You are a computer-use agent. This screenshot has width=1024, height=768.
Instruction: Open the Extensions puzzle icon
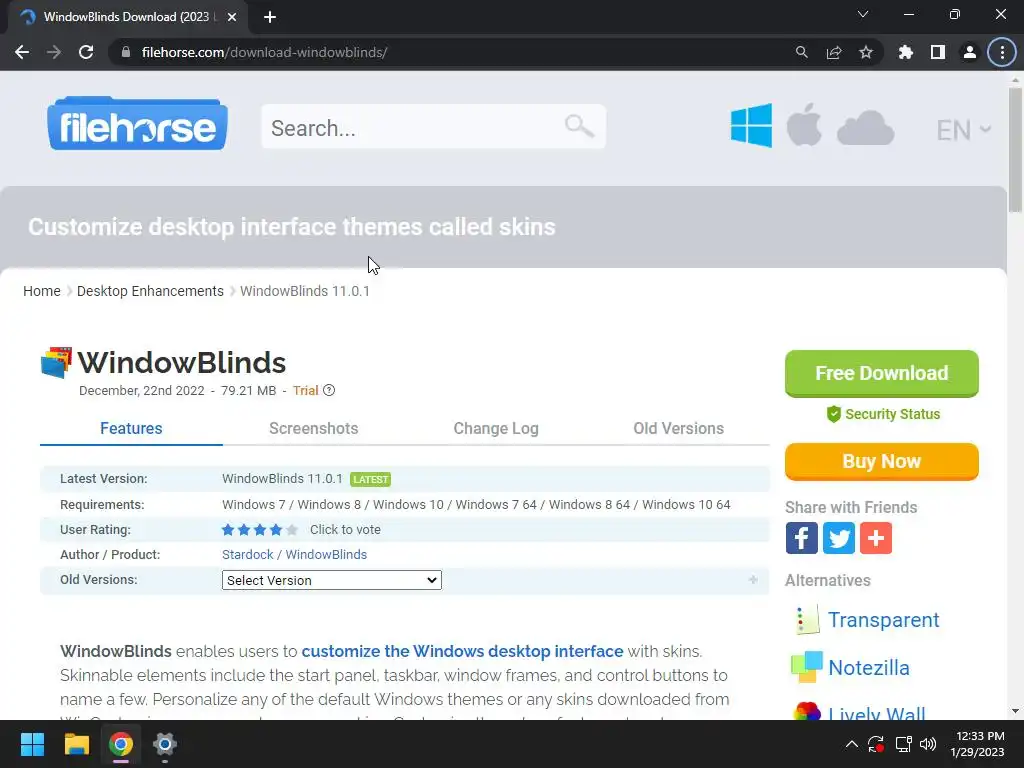906,52
